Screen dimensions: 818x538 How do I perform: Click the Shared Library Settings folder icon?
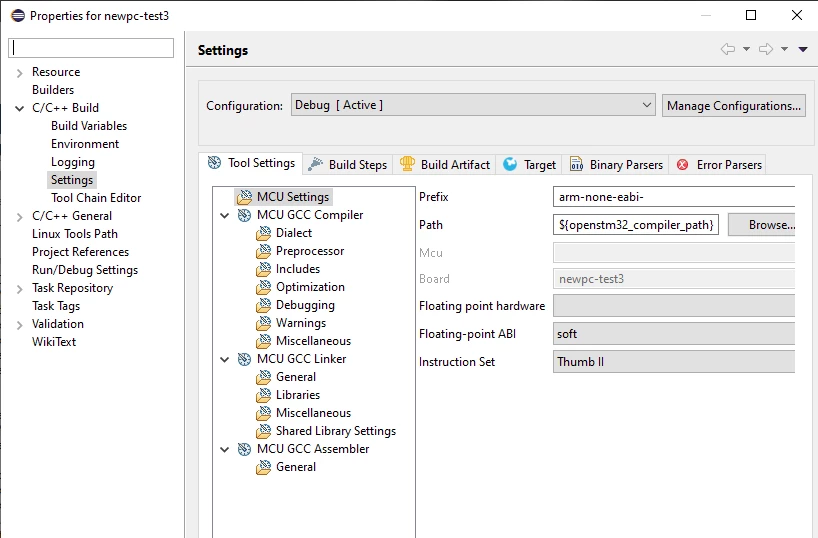pos(263,432)
